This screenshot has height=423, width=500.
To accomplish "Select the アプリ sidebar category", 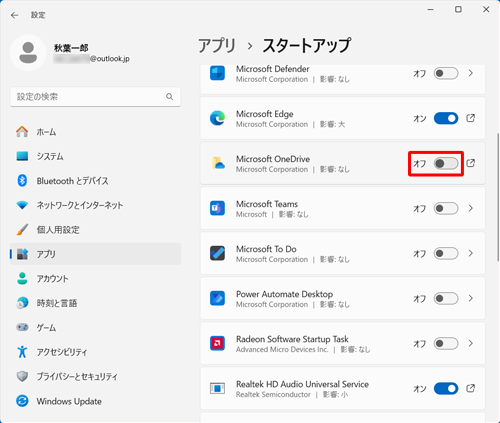I will (x=95, y=254).
